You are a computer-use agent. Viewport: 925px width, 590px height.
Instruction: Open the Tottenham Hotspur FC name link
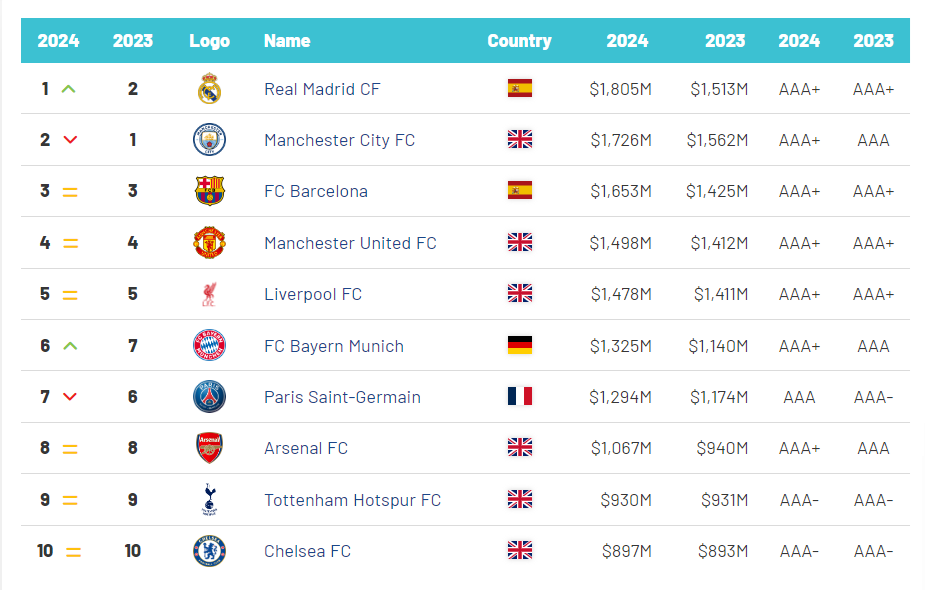click(x=352, y=500)
